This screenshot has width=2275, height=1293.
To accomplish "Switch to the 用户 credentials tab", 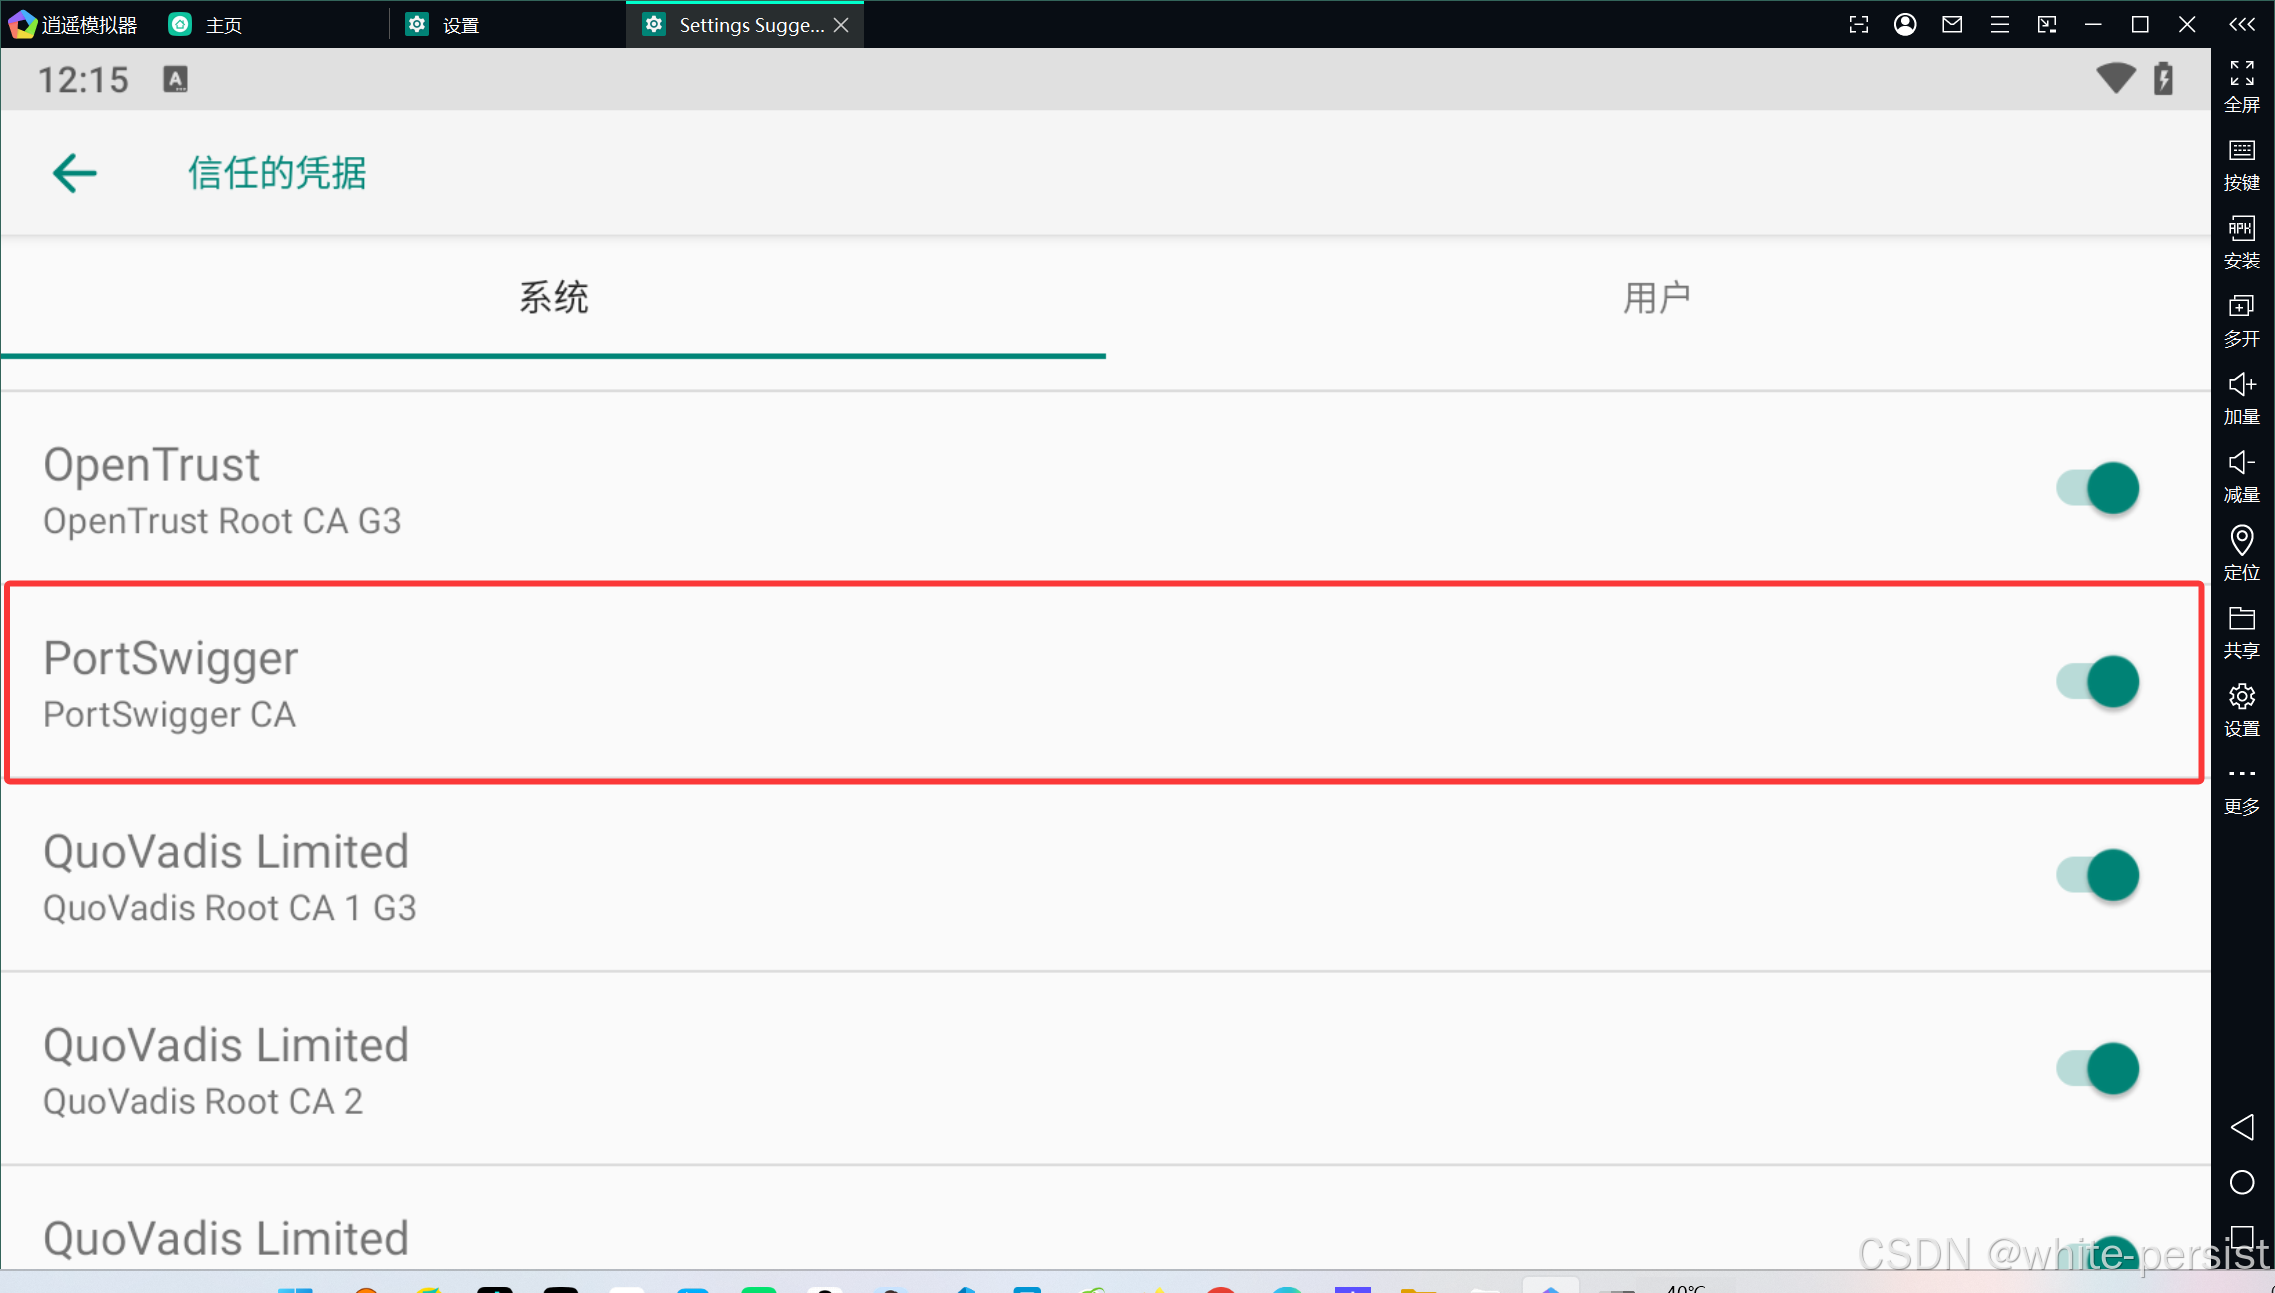I will point(1657,297).
